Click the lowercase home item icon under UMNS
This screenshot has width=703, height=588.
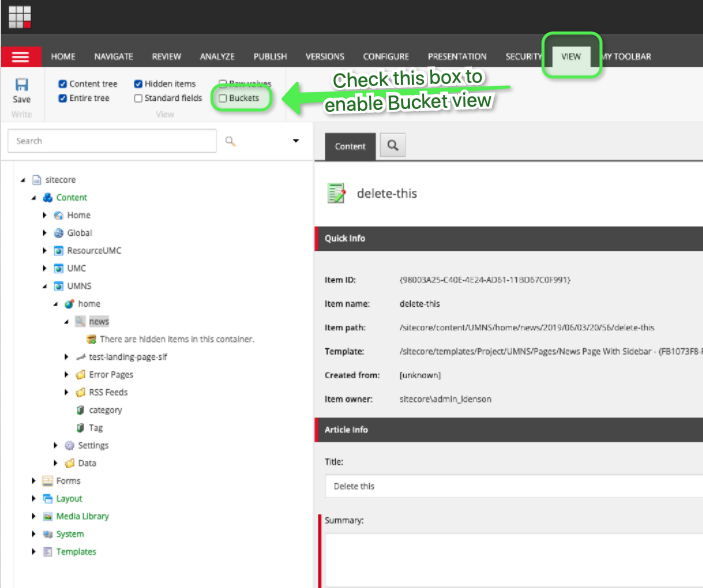click(69, 304)
